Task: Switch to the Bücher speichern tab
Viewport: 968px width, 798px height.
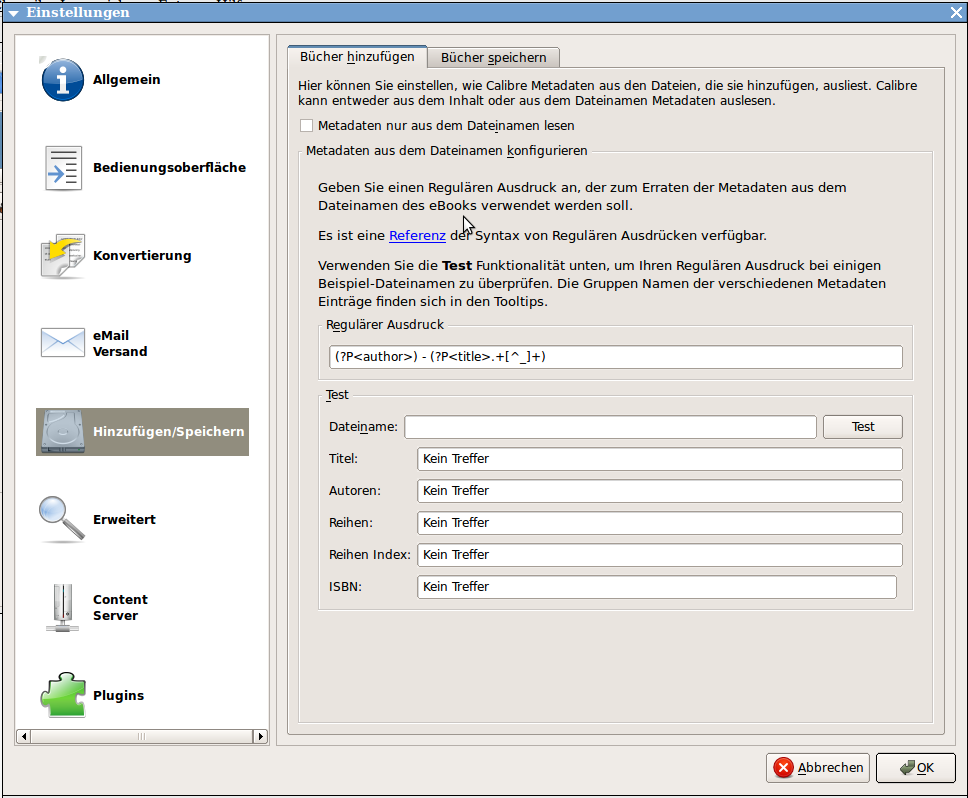Action: 493,57
